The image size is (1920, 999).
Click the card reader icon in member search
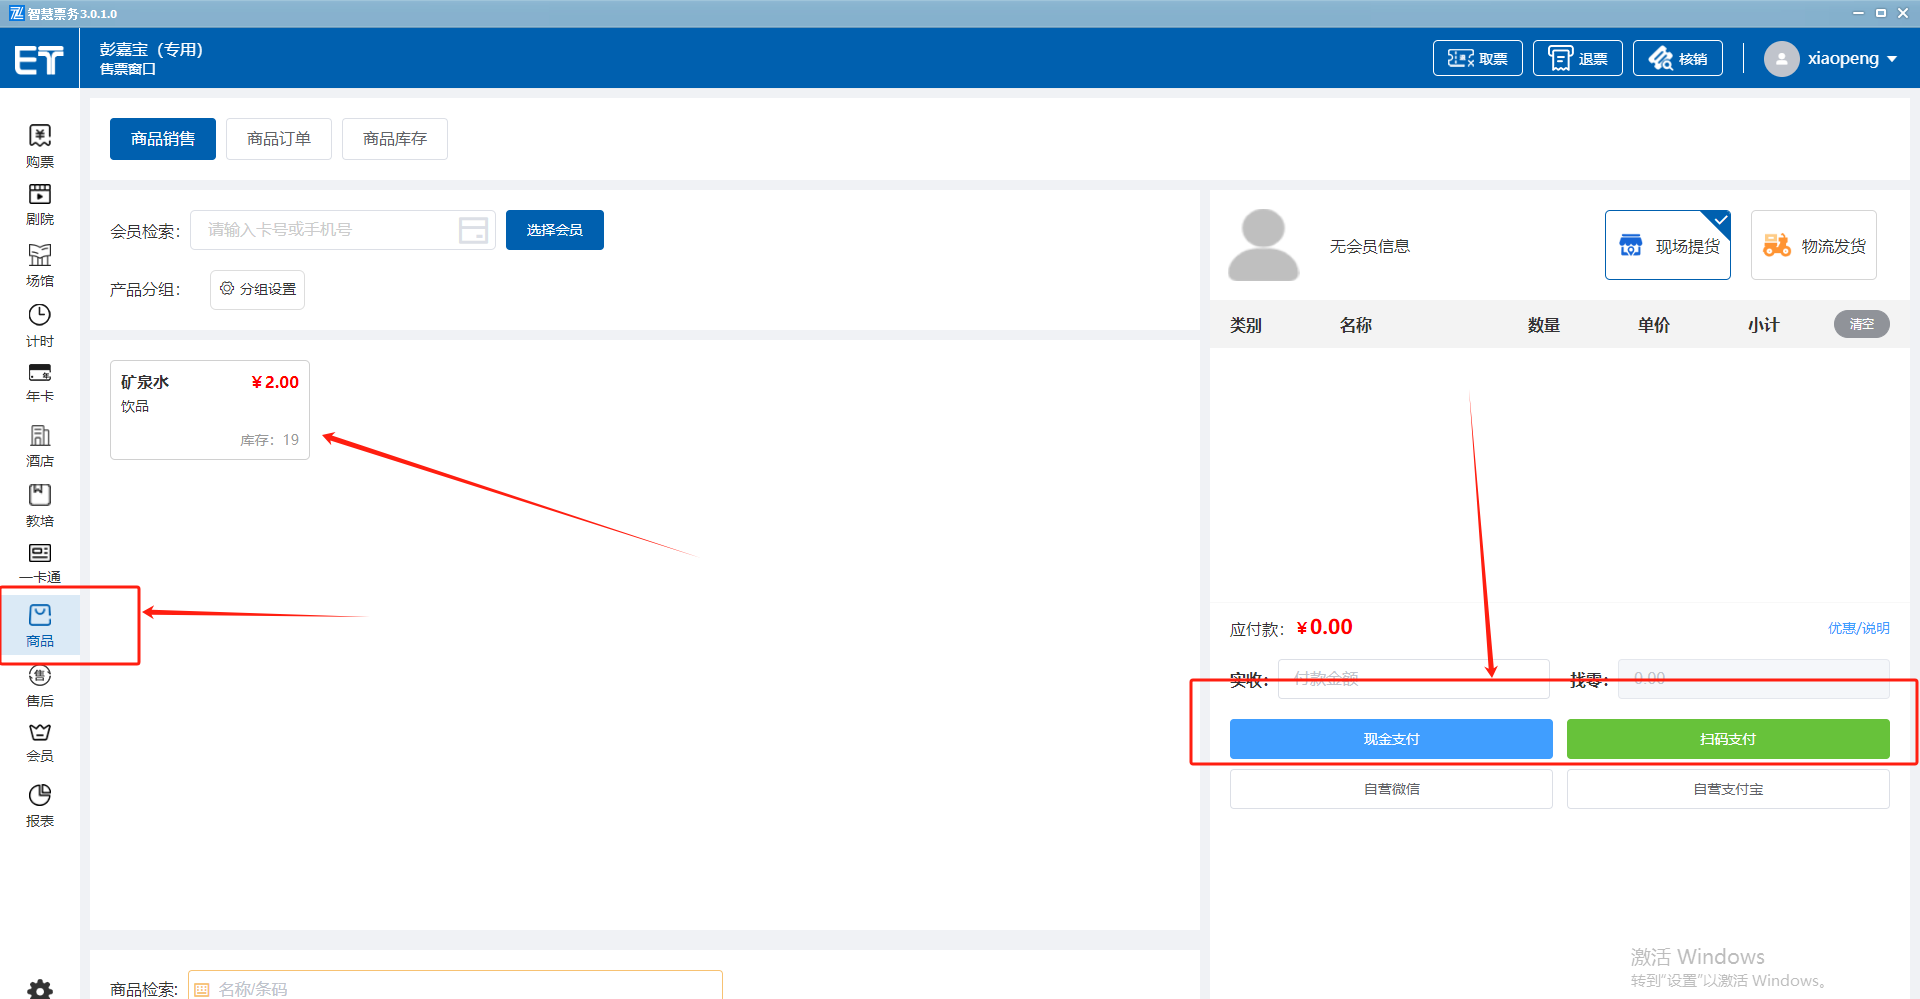(x=473, y=230)
